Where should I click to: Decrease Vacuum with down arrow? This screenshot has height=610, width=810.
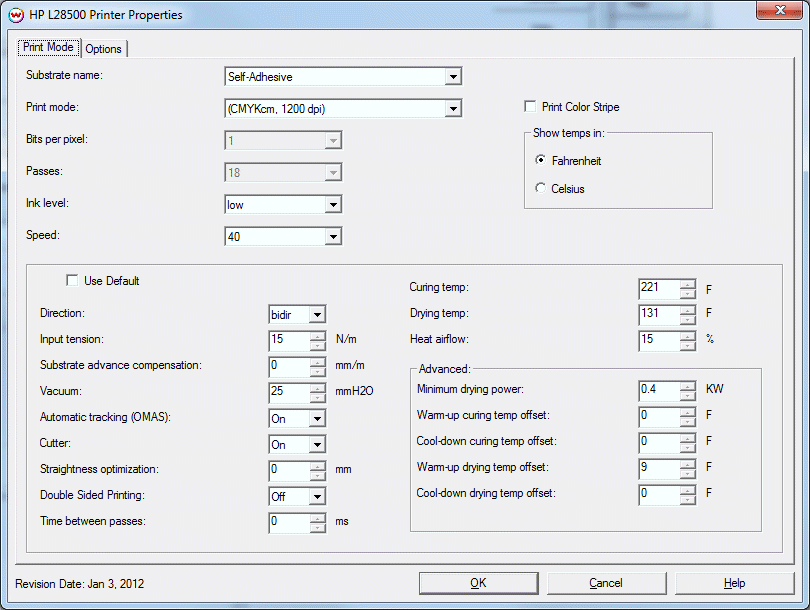coord(318,396)
